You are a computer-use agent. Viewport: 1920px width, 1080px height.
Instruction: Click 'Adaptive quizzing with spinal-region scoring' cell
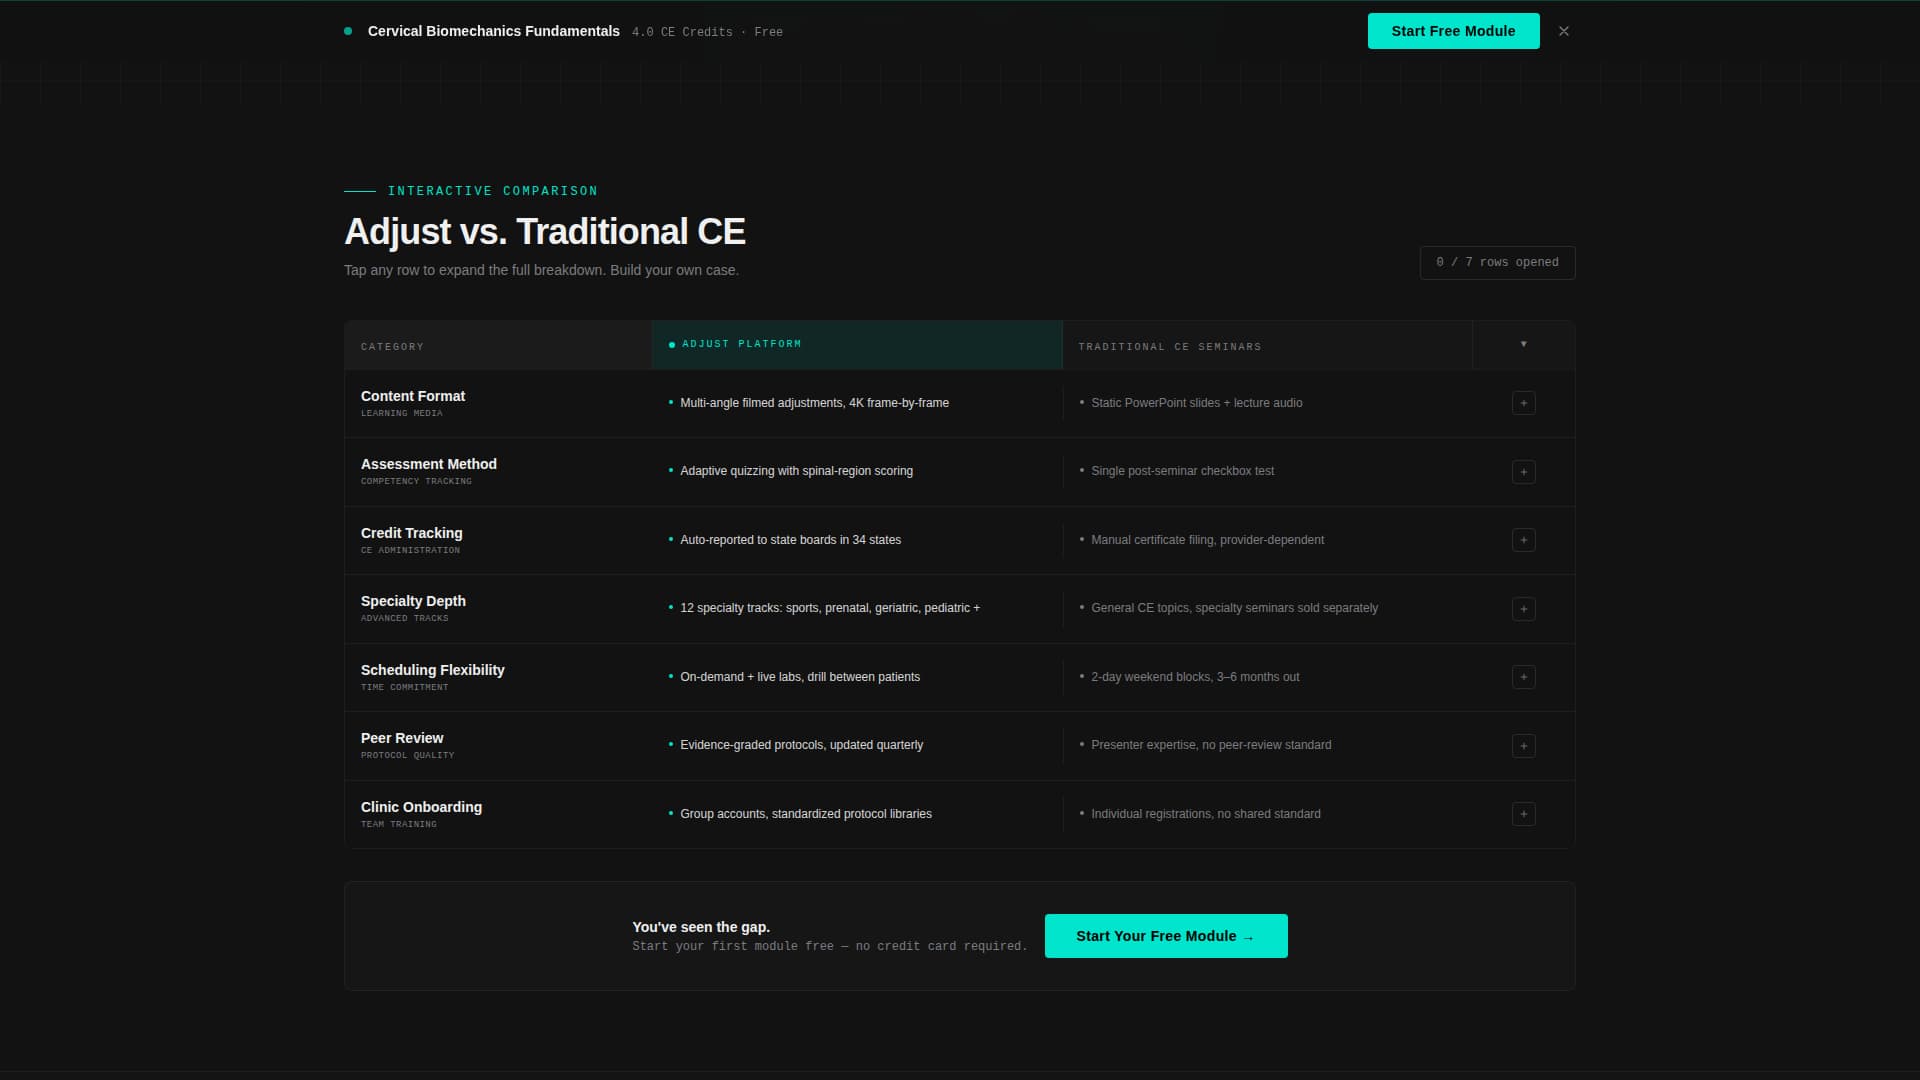click(x=796, y=471)
